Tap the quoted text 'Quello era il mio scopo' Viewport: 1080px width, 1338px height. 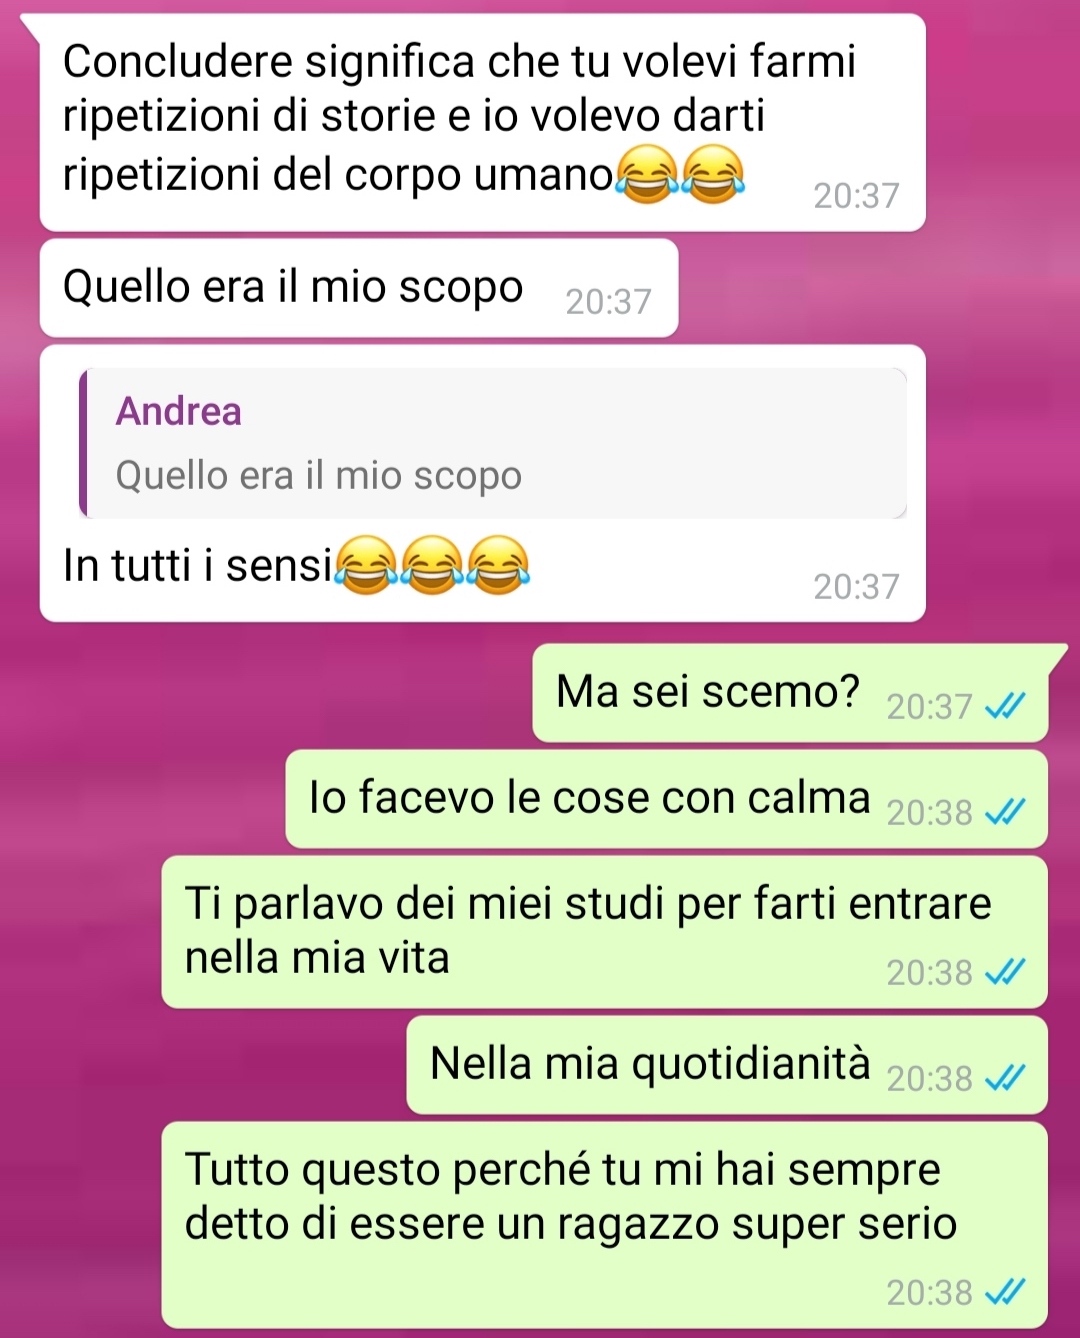tap(319, 476)
